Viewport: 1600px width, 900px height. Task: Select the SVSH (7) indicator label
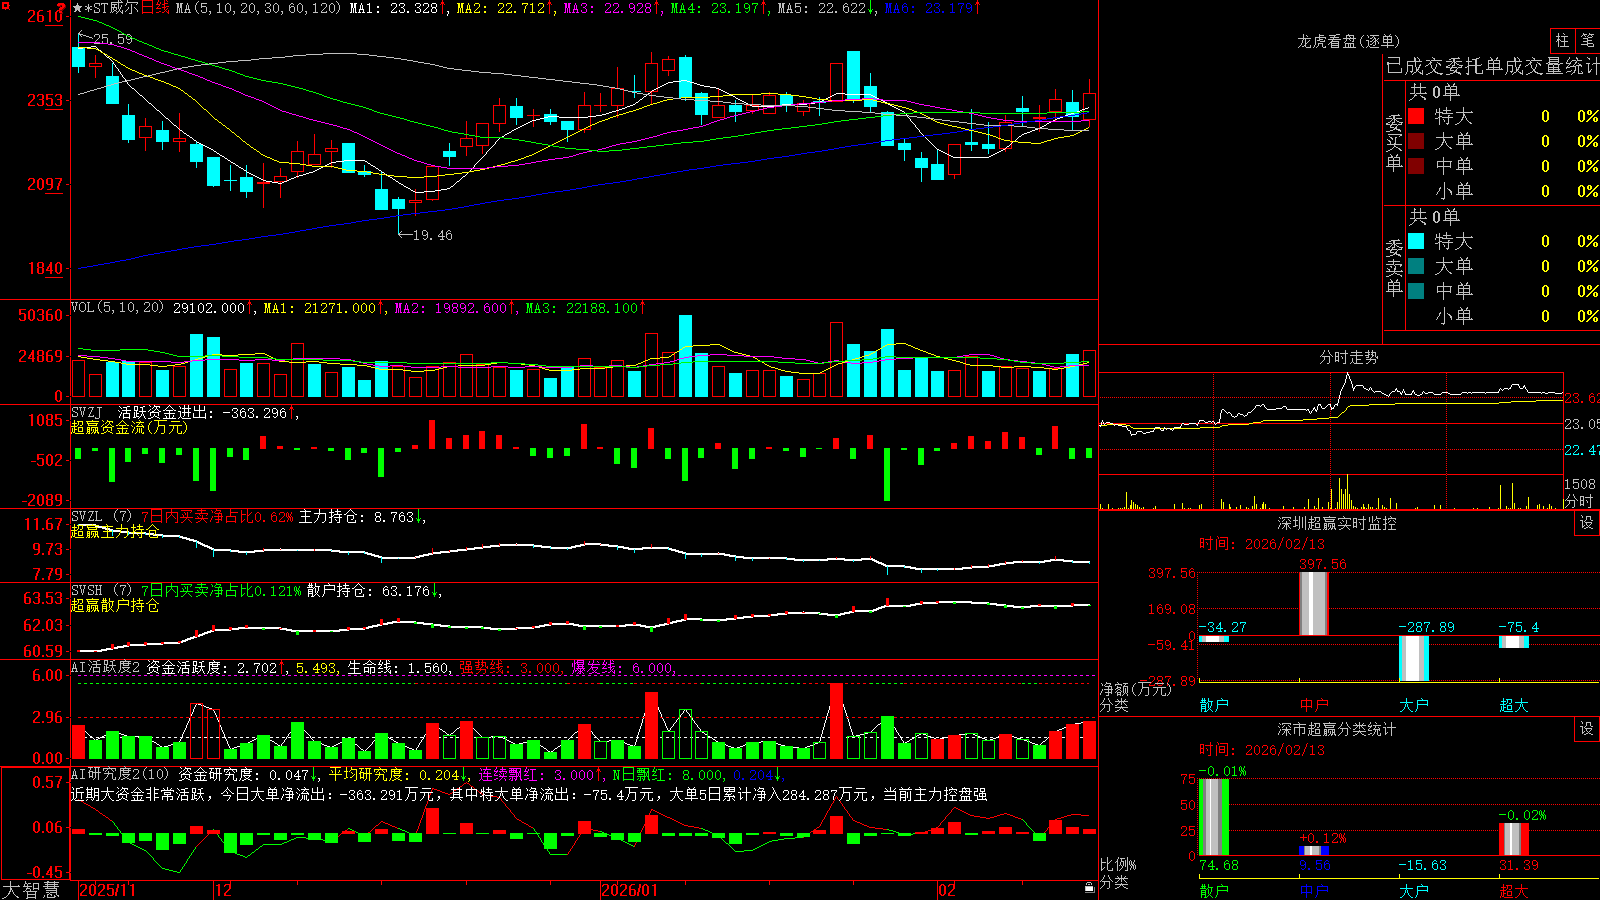coord(102,591)
